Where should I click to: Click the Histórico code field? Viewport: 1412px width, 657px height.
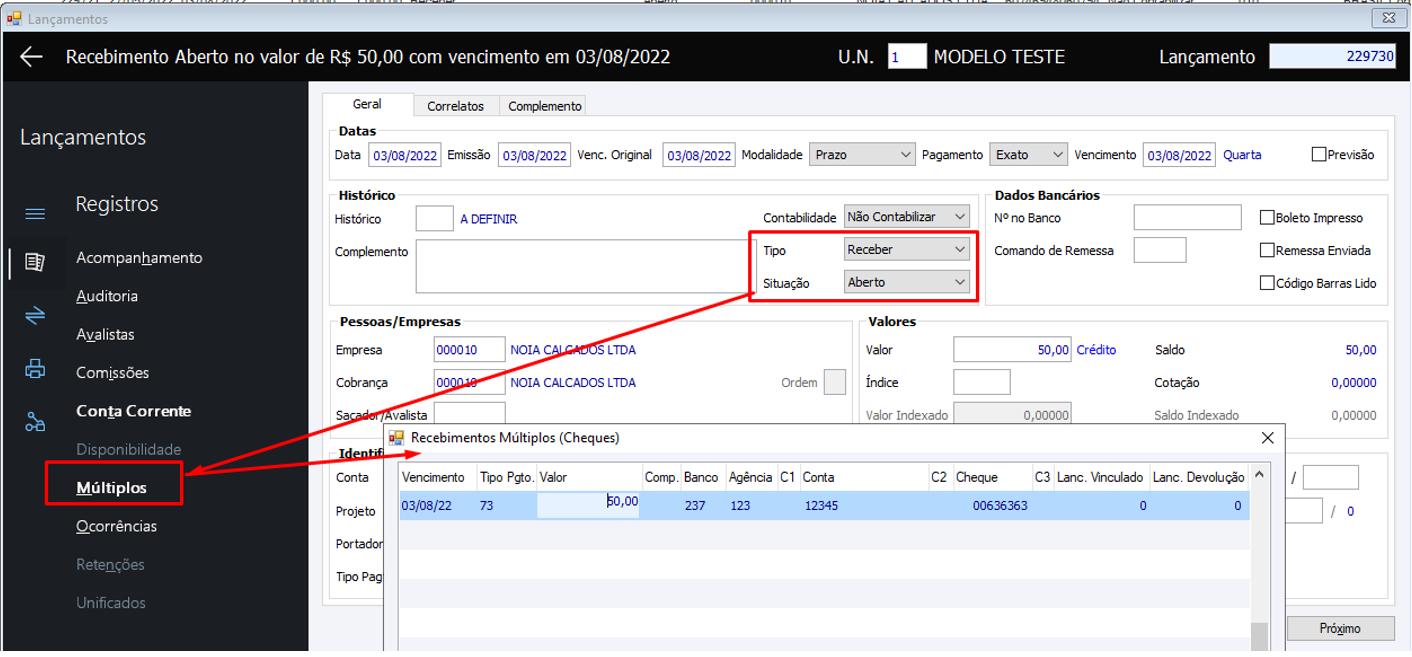point(434,218)
